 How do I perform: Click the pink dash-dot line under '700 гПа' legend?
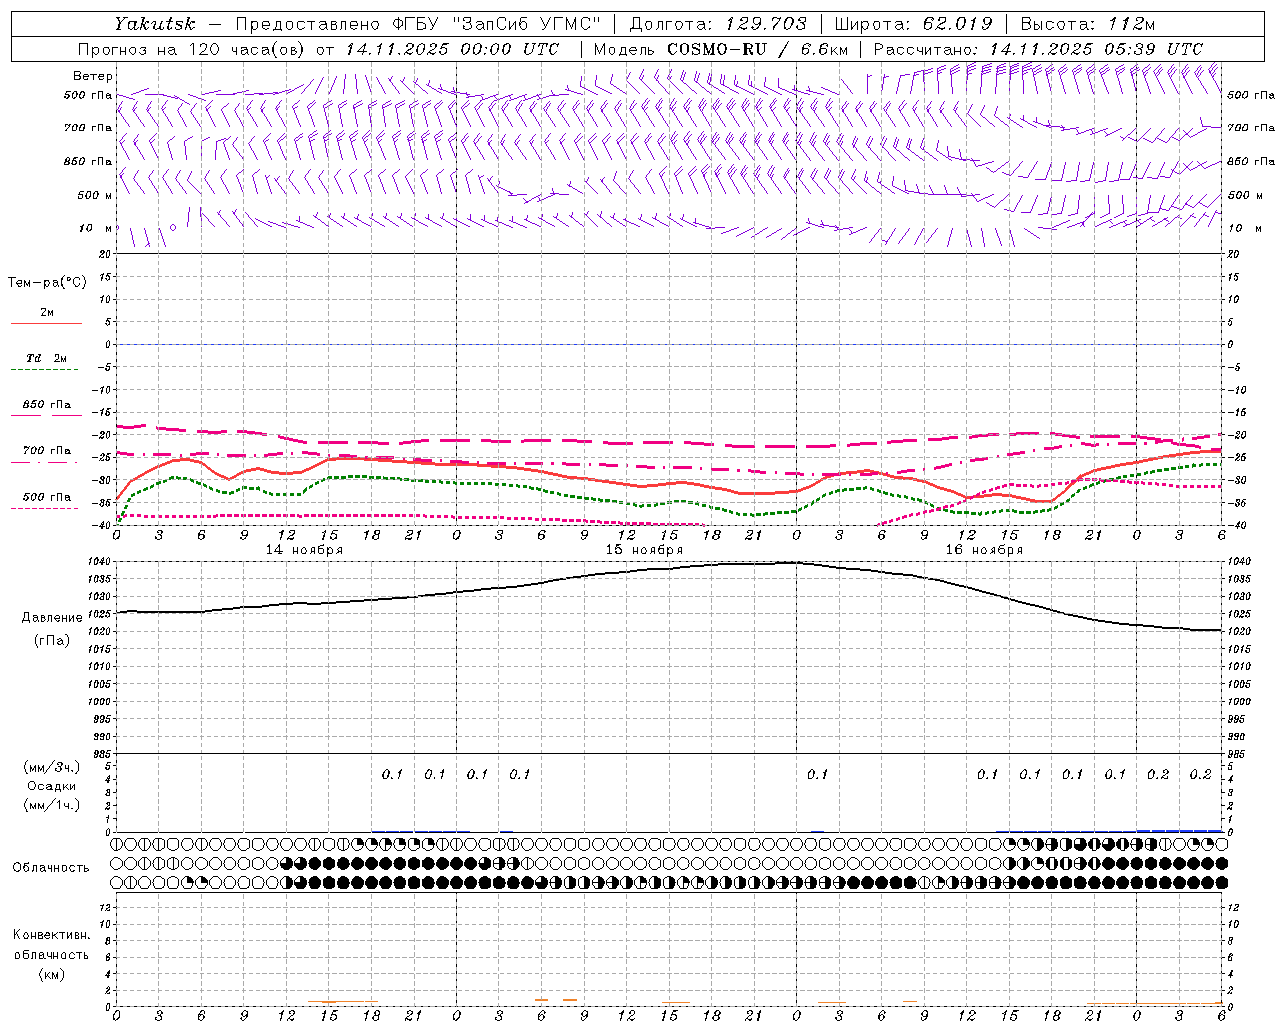[x=44, y=462]
